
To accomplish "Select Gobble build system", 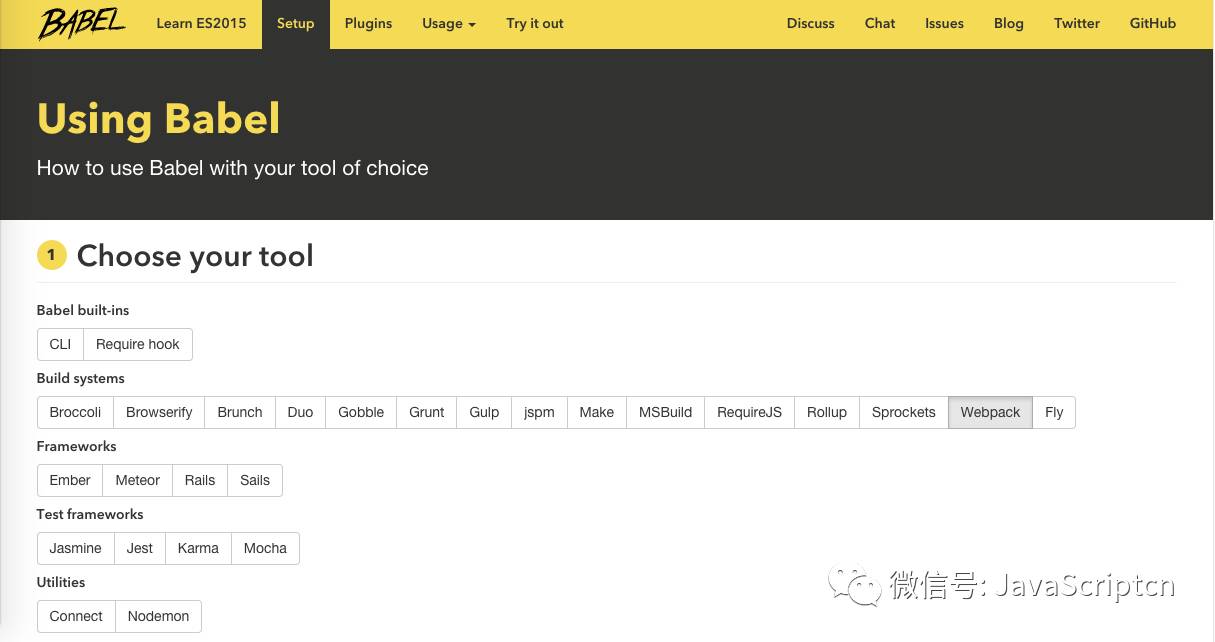I will point(361,412).
